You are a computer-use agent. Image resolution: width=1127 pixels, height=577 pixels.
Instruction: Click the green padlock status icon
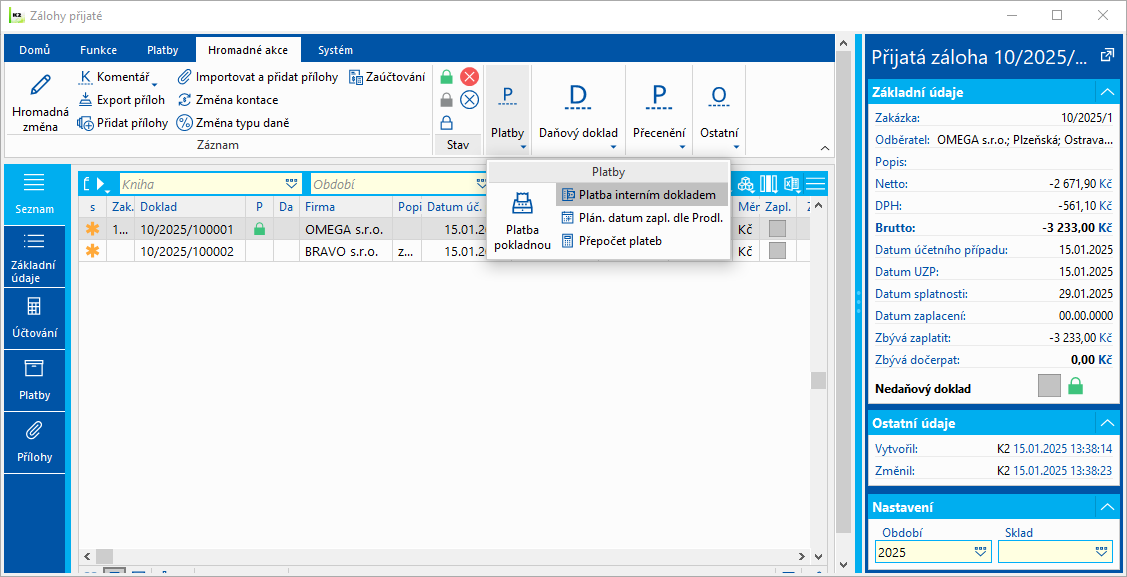click(x=447, y=77)
